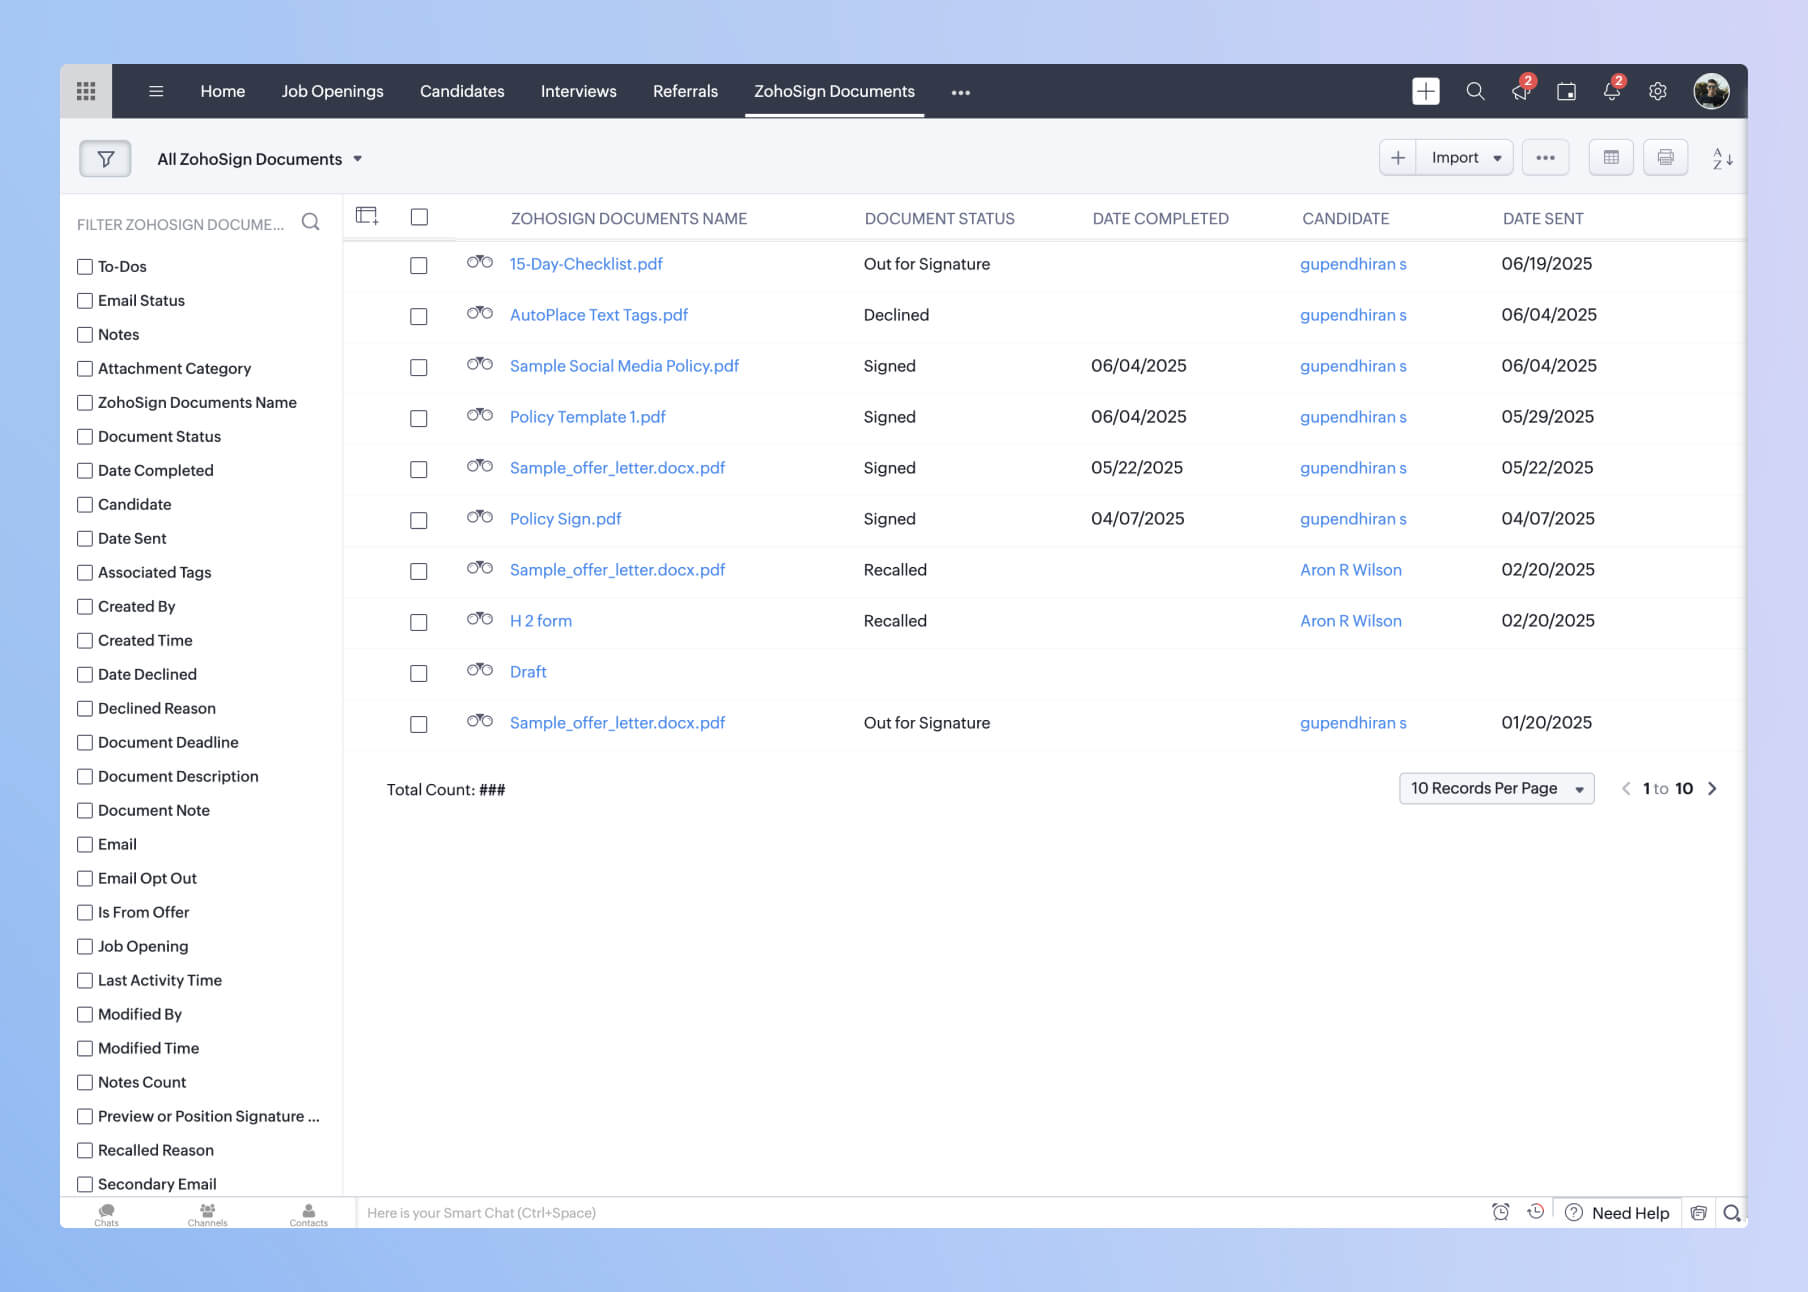Enable the Job Opening filter checkbox
The height and width of the screenshot is (1292, 1808).
pyautogui.click(x=85, y=947)
